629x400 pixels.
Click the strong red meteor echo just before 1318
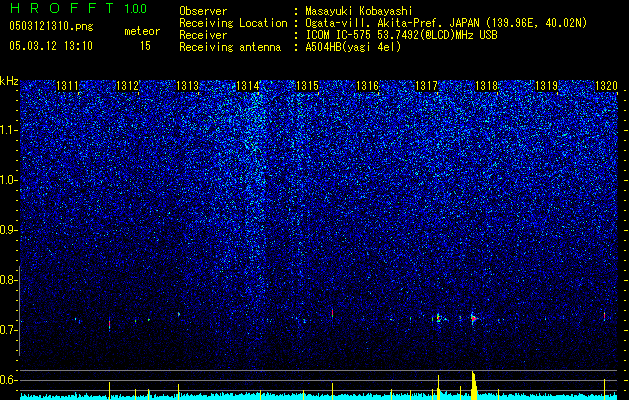[474, 319]
